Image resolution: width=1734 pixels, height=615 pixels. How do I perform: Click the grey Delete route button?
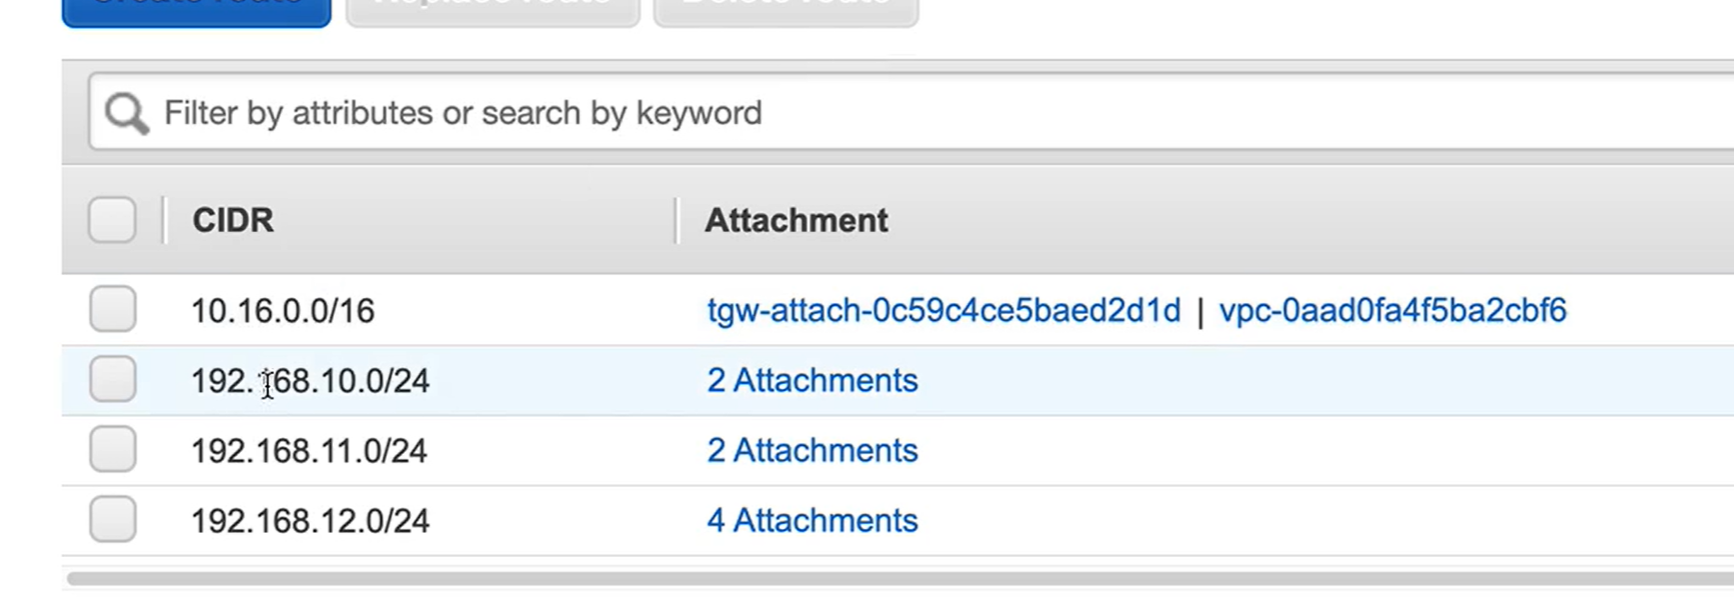786,9
